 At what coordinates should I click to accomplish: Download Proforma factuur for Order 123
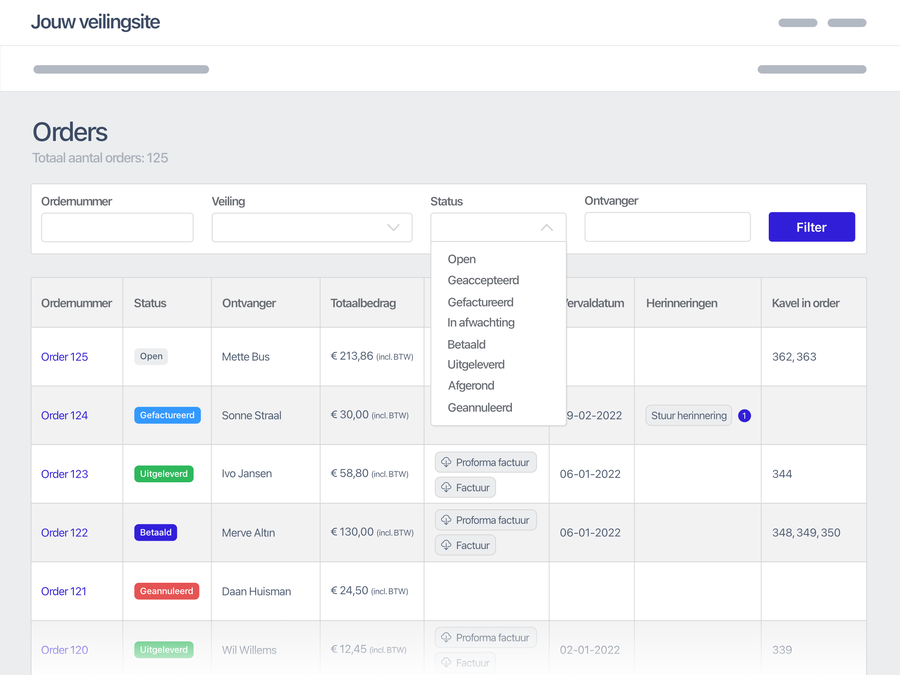click(x=486, y=462)
